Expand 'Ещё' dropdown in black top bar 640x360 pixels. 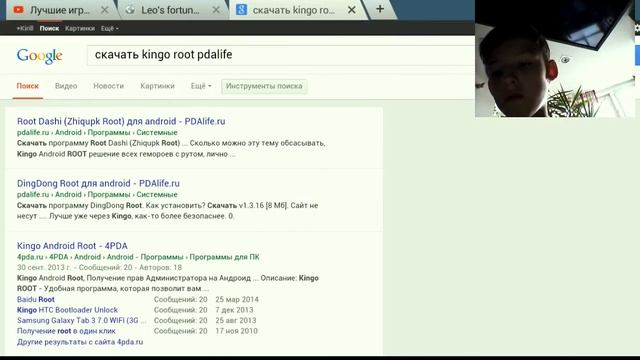tap(110, 28)
